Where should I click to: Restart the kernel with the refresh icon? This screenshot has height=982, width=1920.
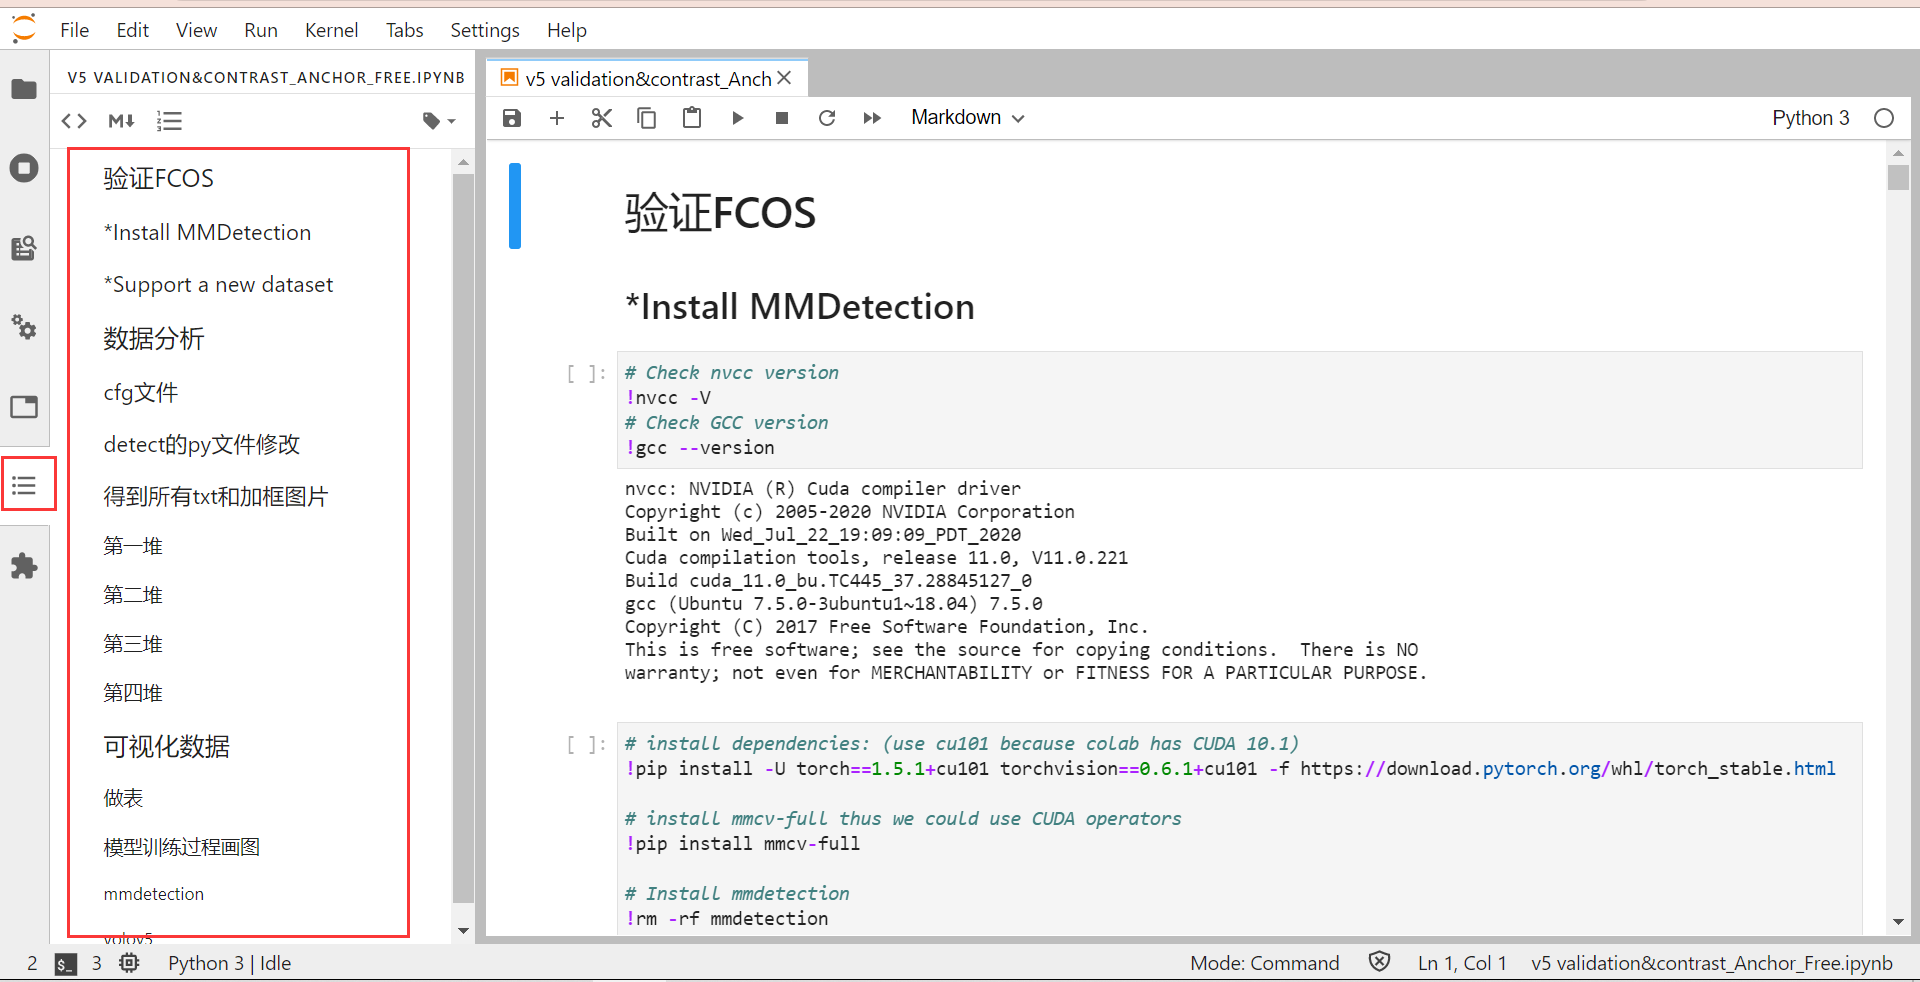[827, 117]
